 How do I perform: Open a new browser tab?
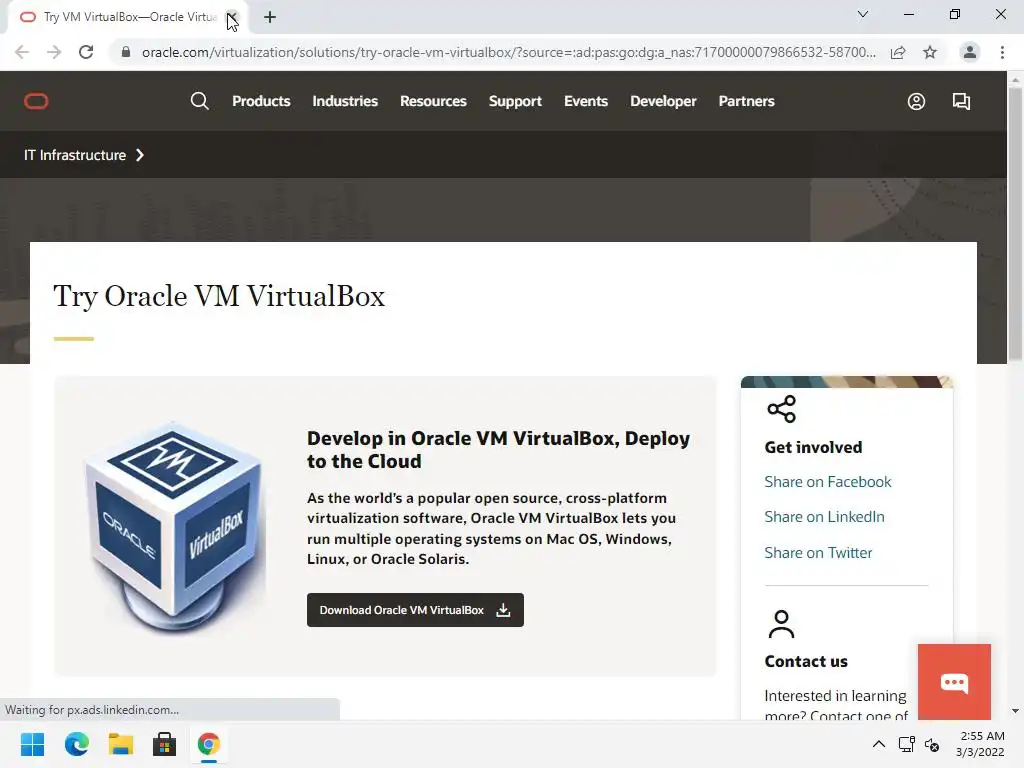270,17
